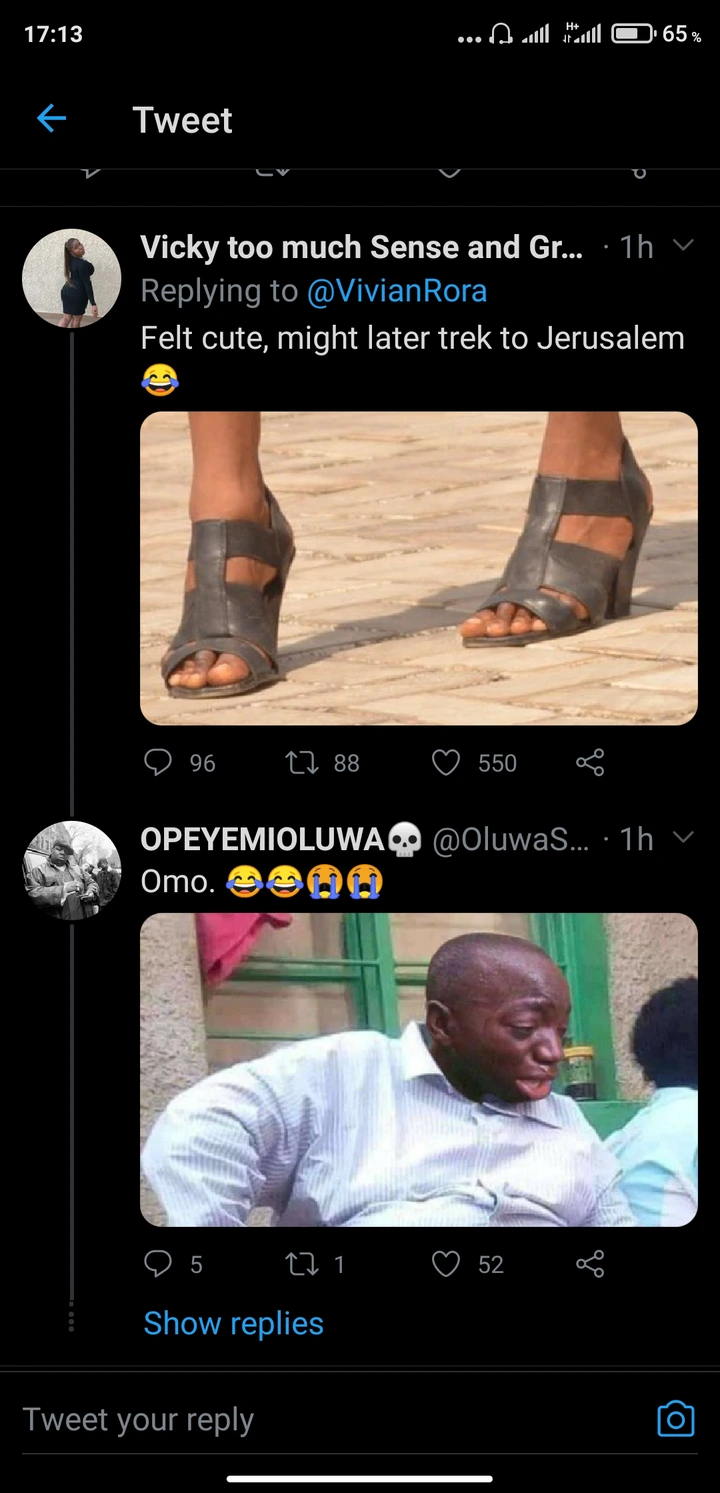Open options chevron on OPEYEMIOLUWA's tweet
Viewport: 720px width, 1493px height.
tap(683, 838)
